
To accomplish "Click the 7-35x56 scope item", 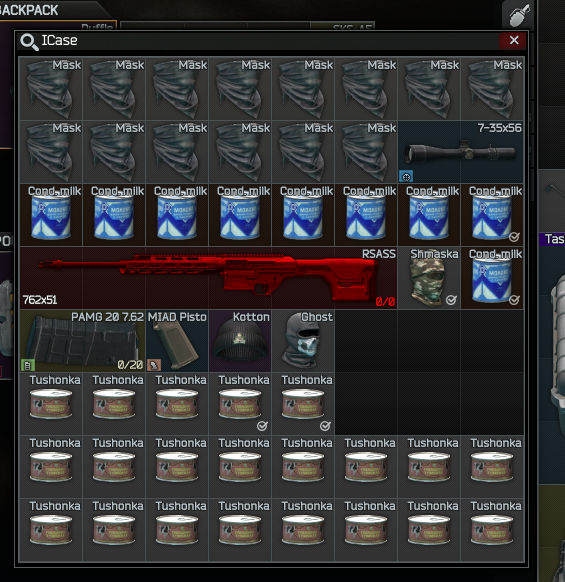I will 461,152.
